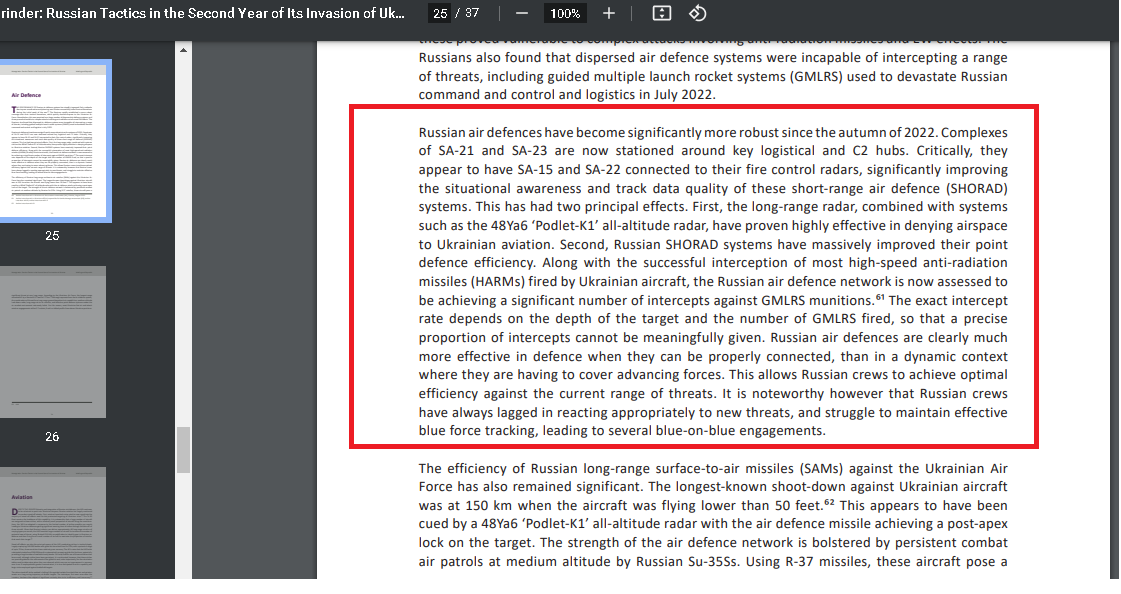Click the line 'command and control and logistics in July 2022.'
1121x594 pixels.
click(567, 95)
